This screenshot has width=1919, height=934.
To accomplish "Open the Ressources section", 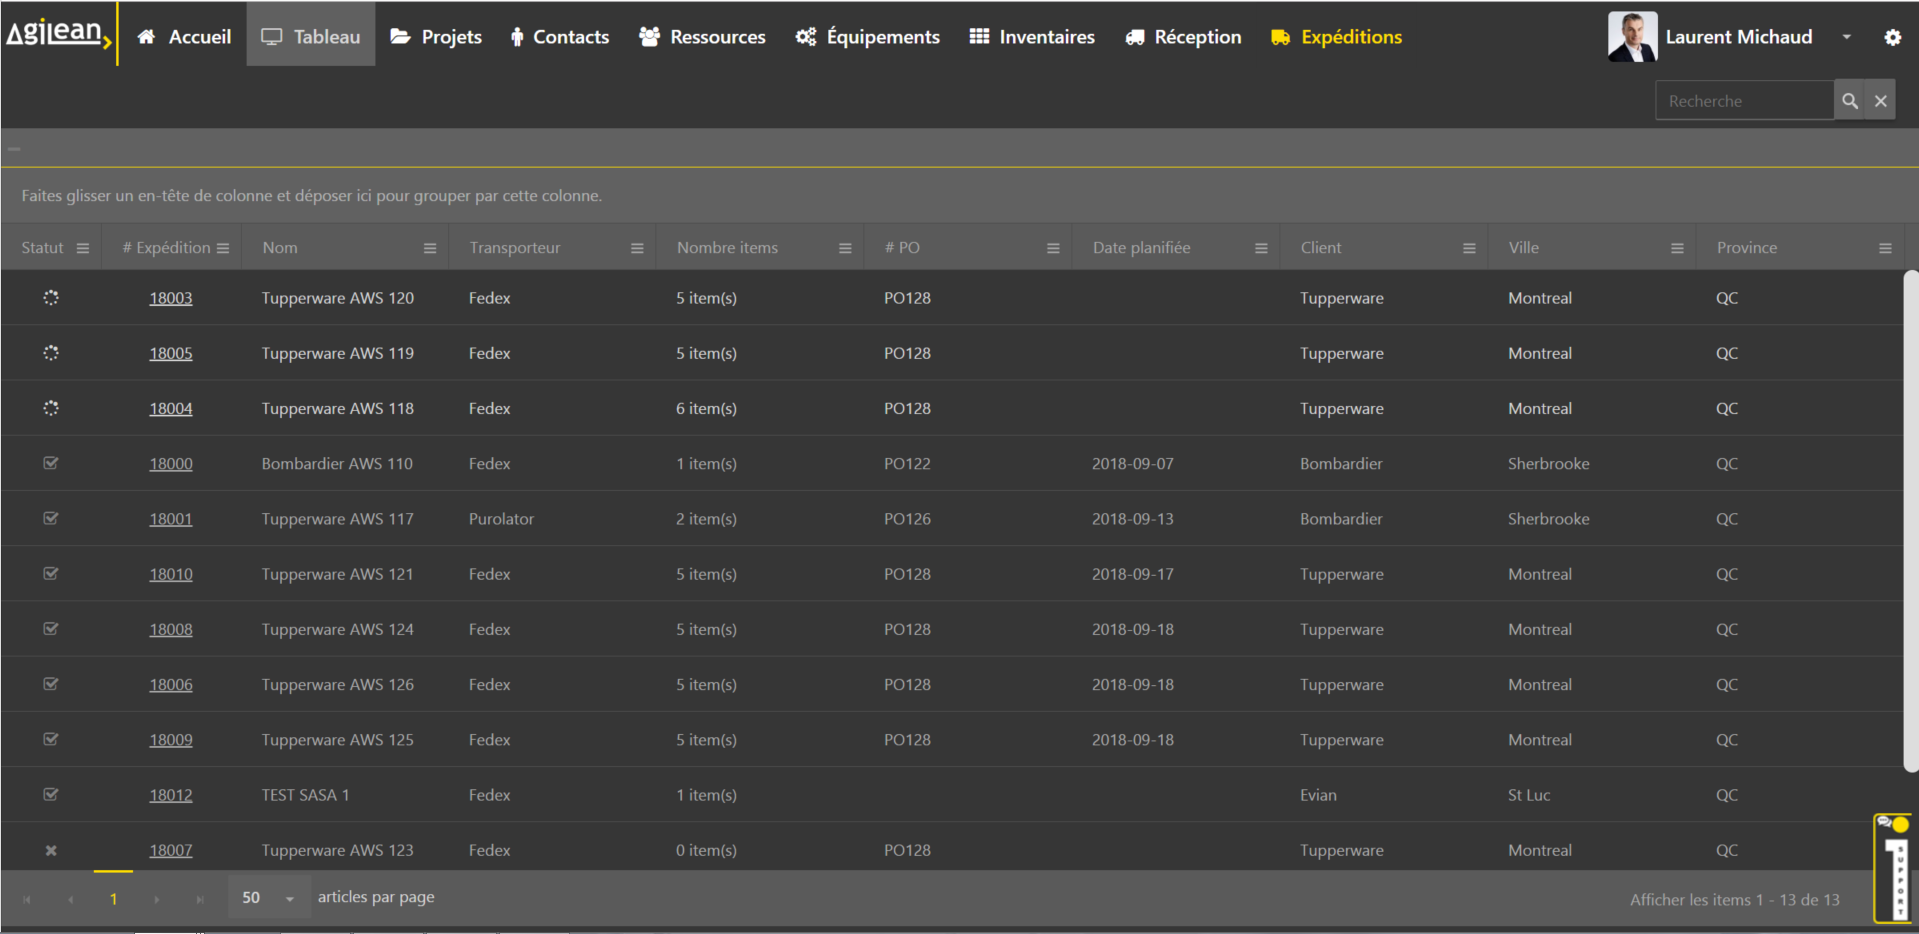I will [x=702, y=37].
